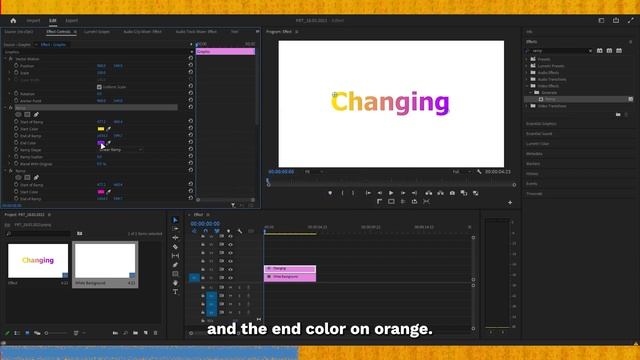This screenshot has width=640, height=360.
Task: Select the Razor tool
Action: (x=176, y=247)
